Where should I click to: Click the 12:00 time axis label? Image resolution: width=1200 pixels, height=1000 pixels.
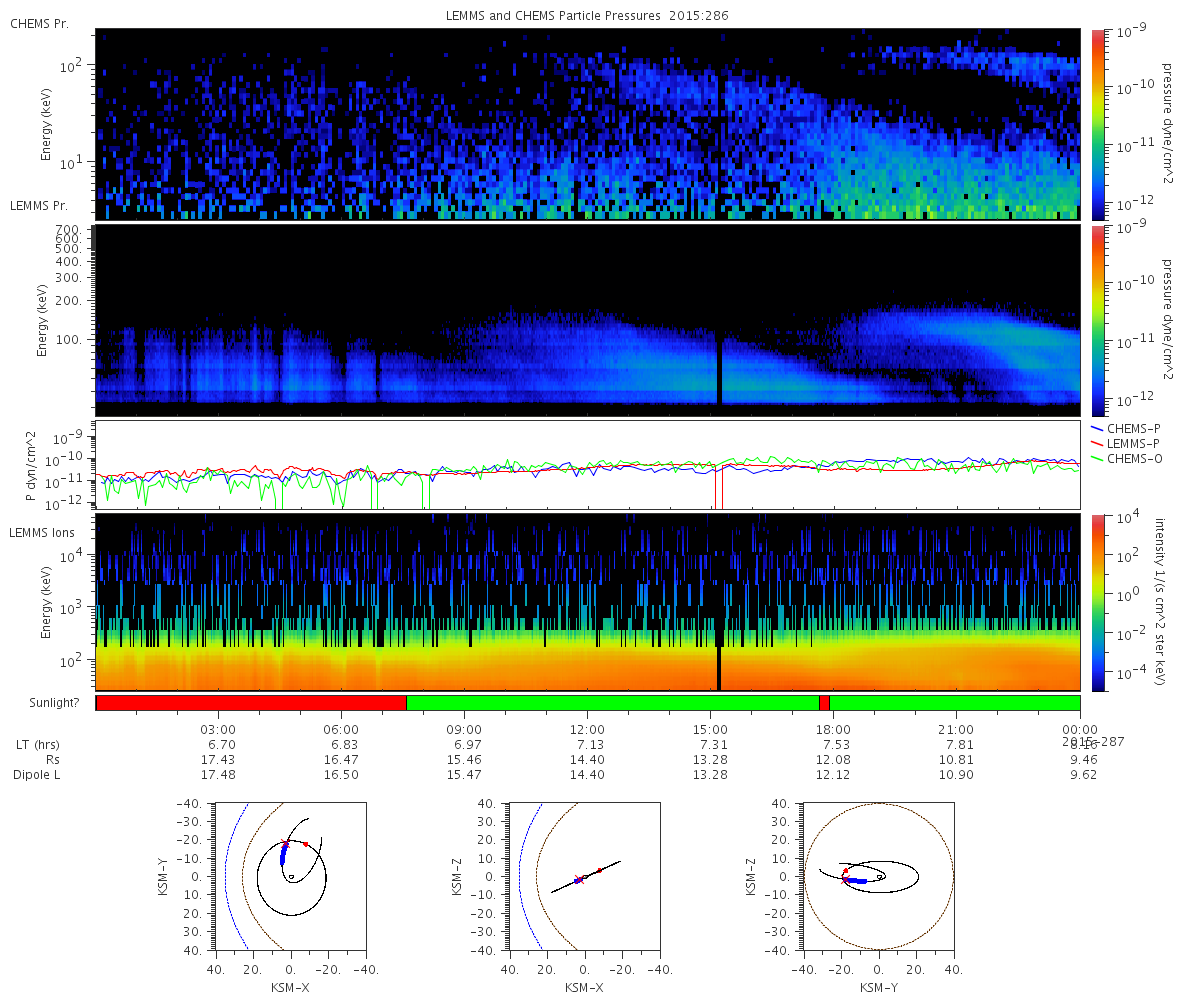click(x=587, y=730)
